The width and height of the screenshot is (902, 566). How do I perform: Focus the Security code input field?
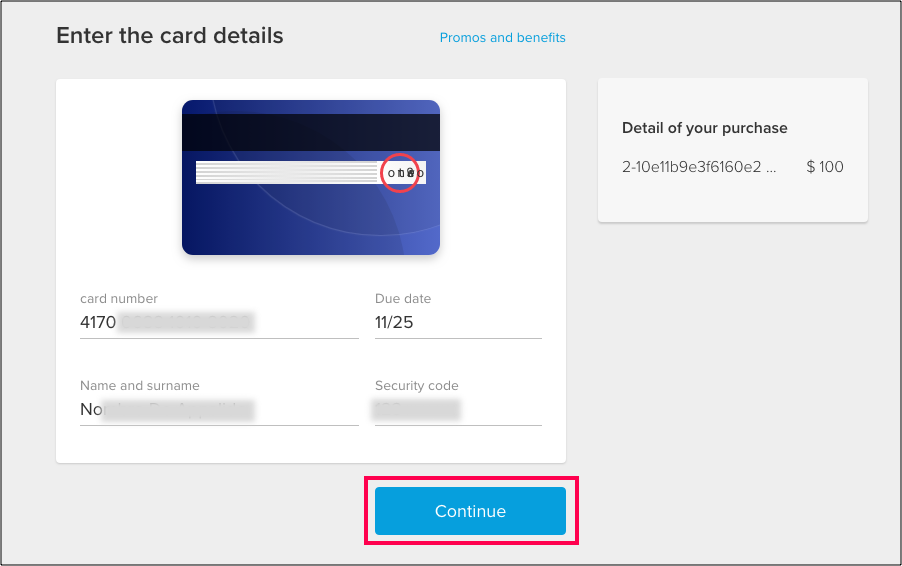coord(458,409)
